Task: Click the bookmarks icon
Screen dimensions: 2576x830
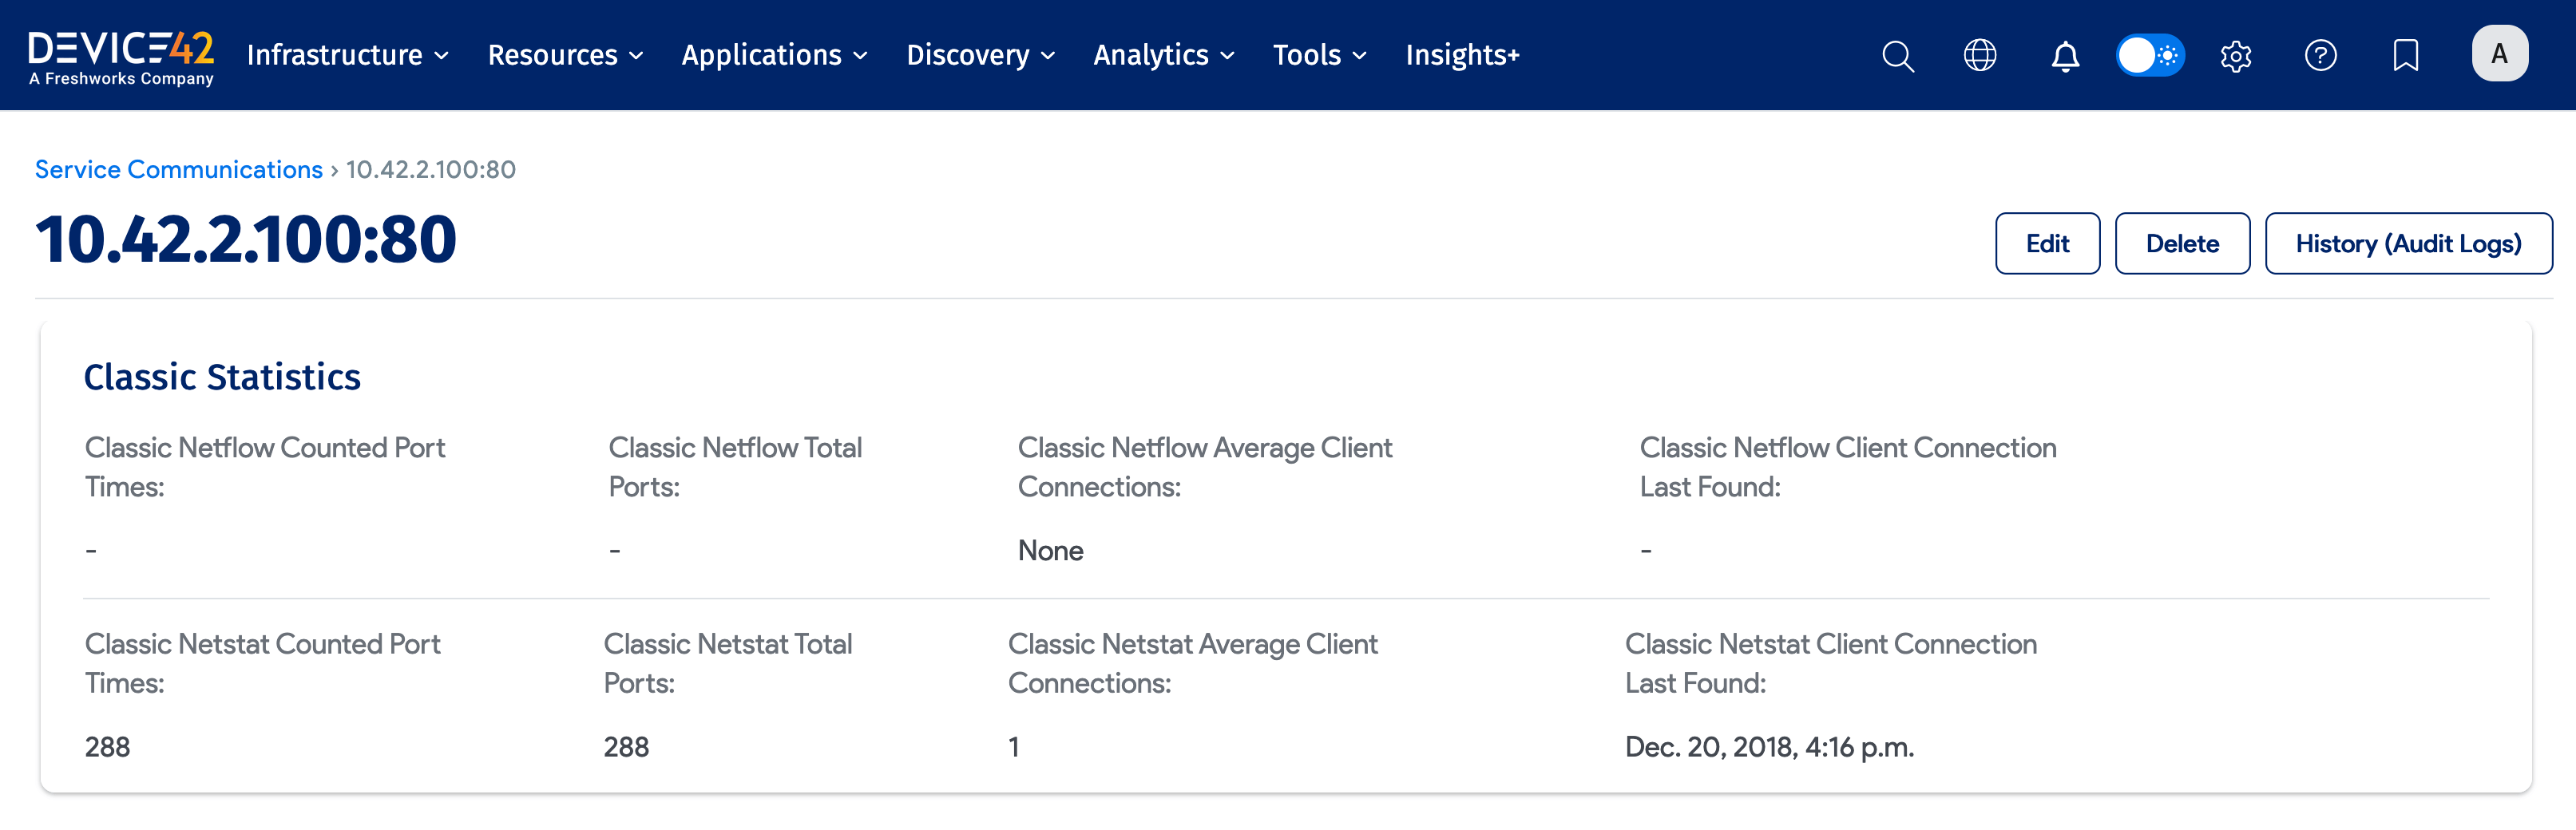Action: point(2405,56)
